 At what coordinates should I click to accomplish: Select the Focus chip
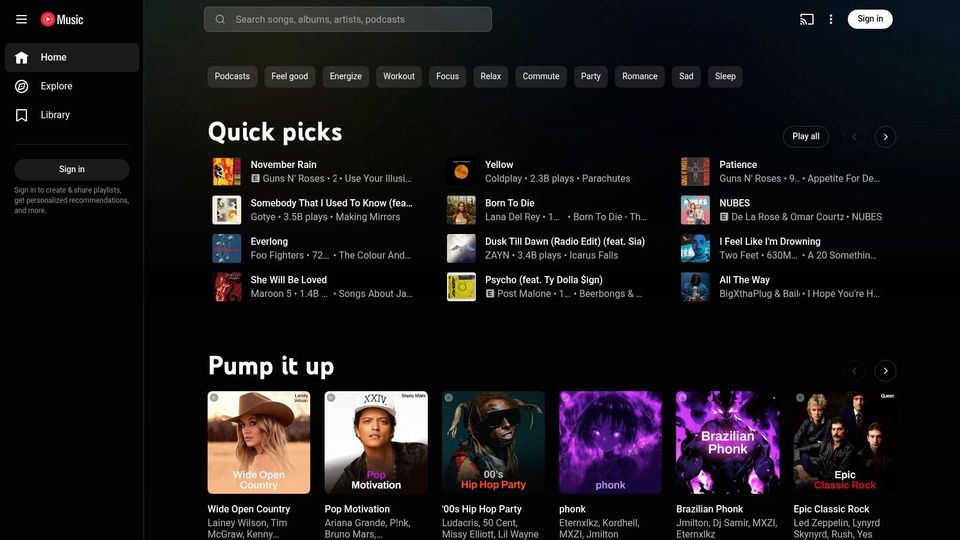448,77
